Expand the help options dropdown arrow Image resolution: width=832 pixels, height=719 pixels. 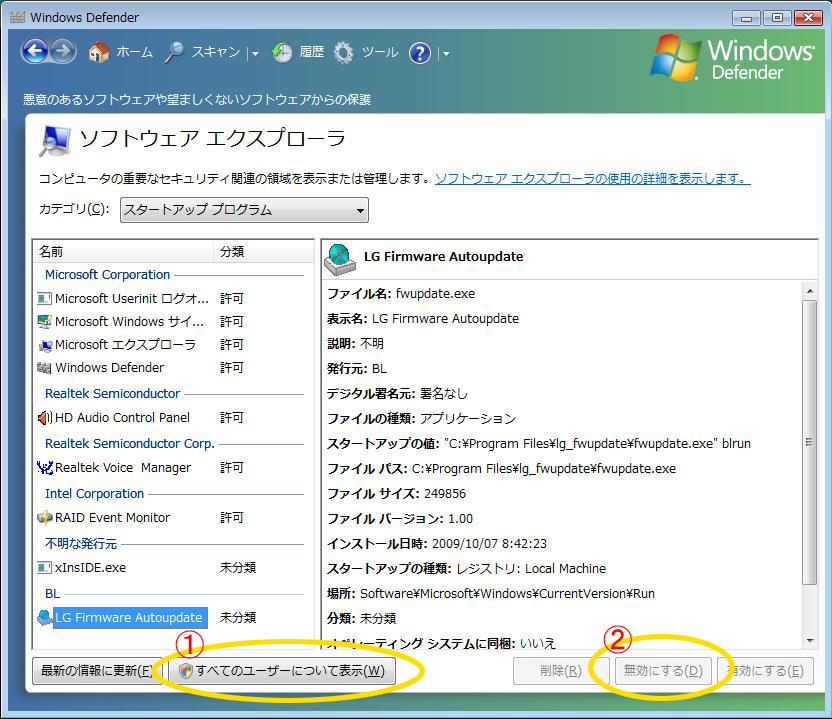[x=445, y=54]
